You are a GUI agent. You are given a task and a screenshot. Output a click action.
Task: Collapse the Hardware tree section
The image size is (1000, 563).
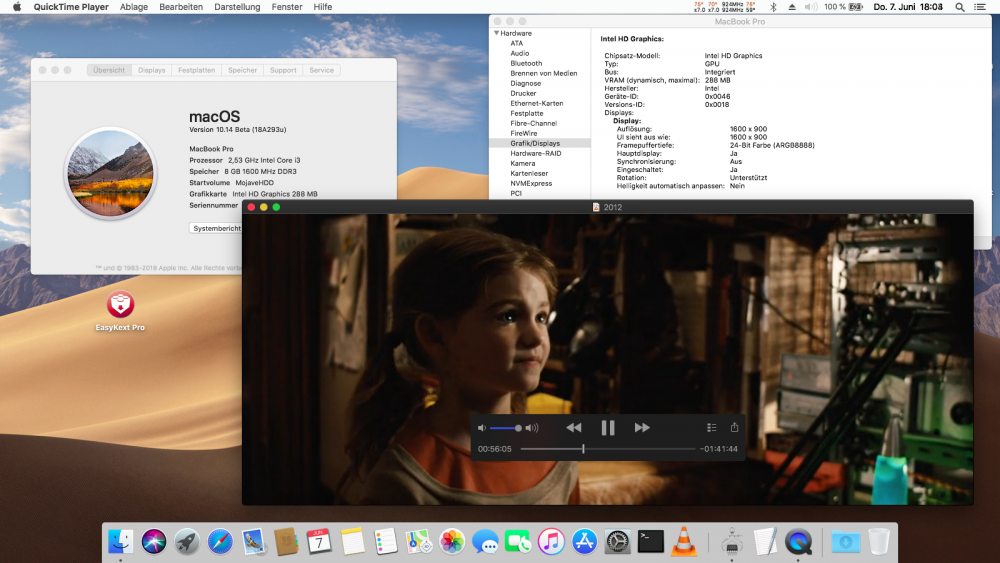[496, 33]
